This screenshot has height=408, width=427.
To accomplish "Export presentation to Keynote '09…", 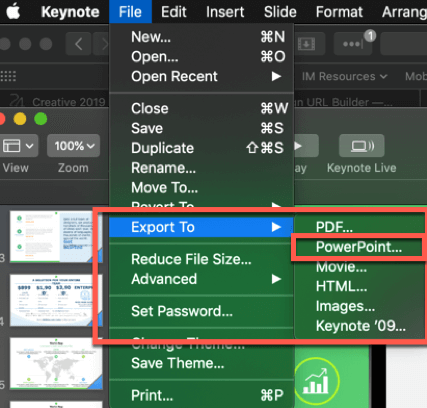I will pos(359,326).
